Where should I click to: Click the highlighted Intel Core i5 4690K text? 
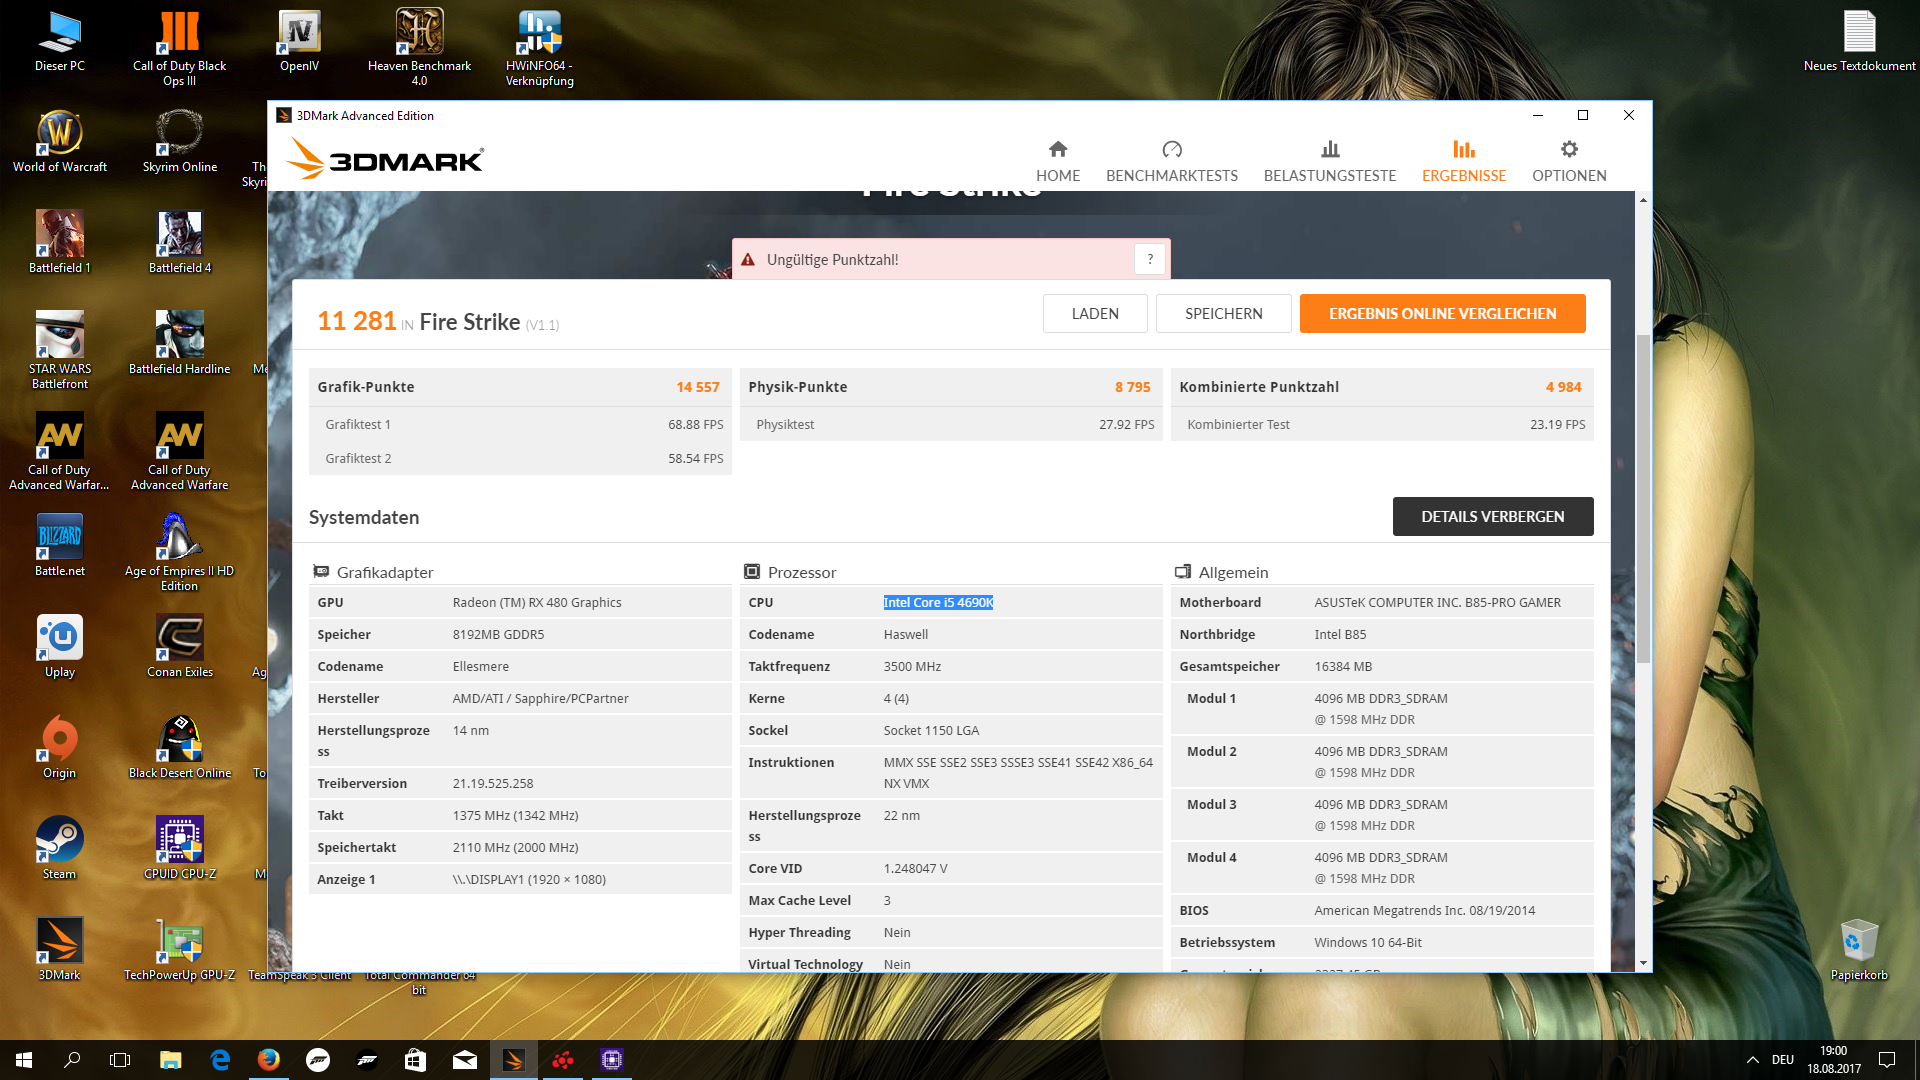938,603
